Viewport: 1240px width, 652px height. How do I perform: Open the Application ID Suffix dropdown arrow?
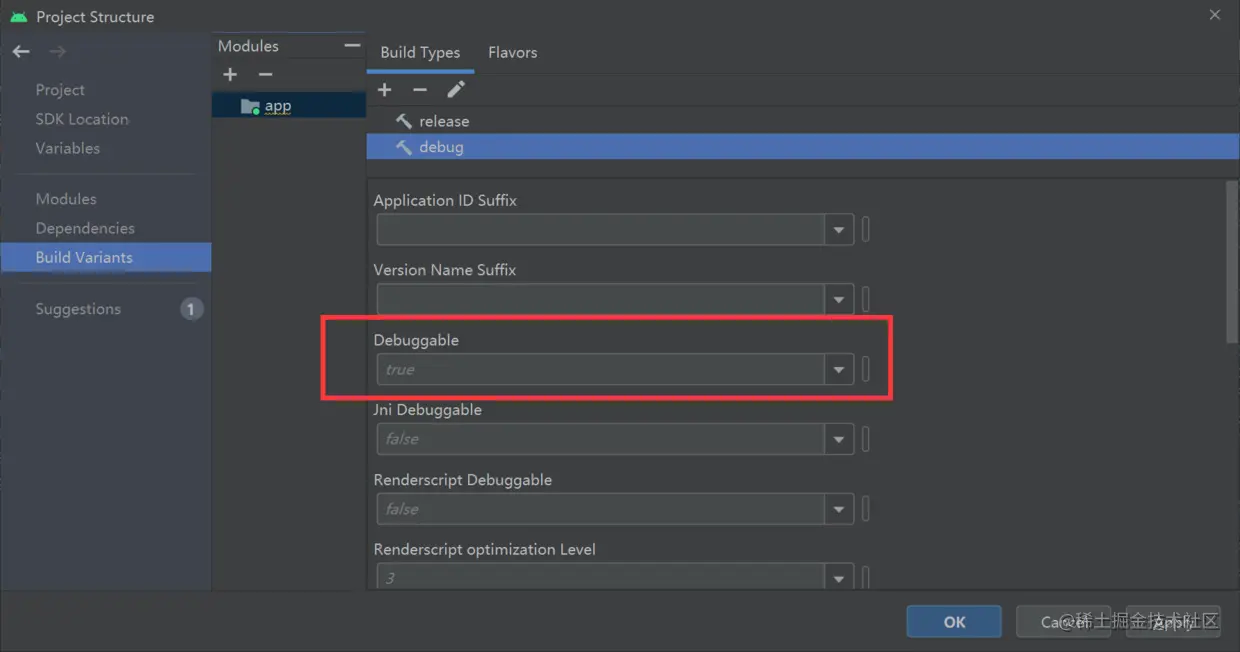pyautogui.click(x=839, y=230)
